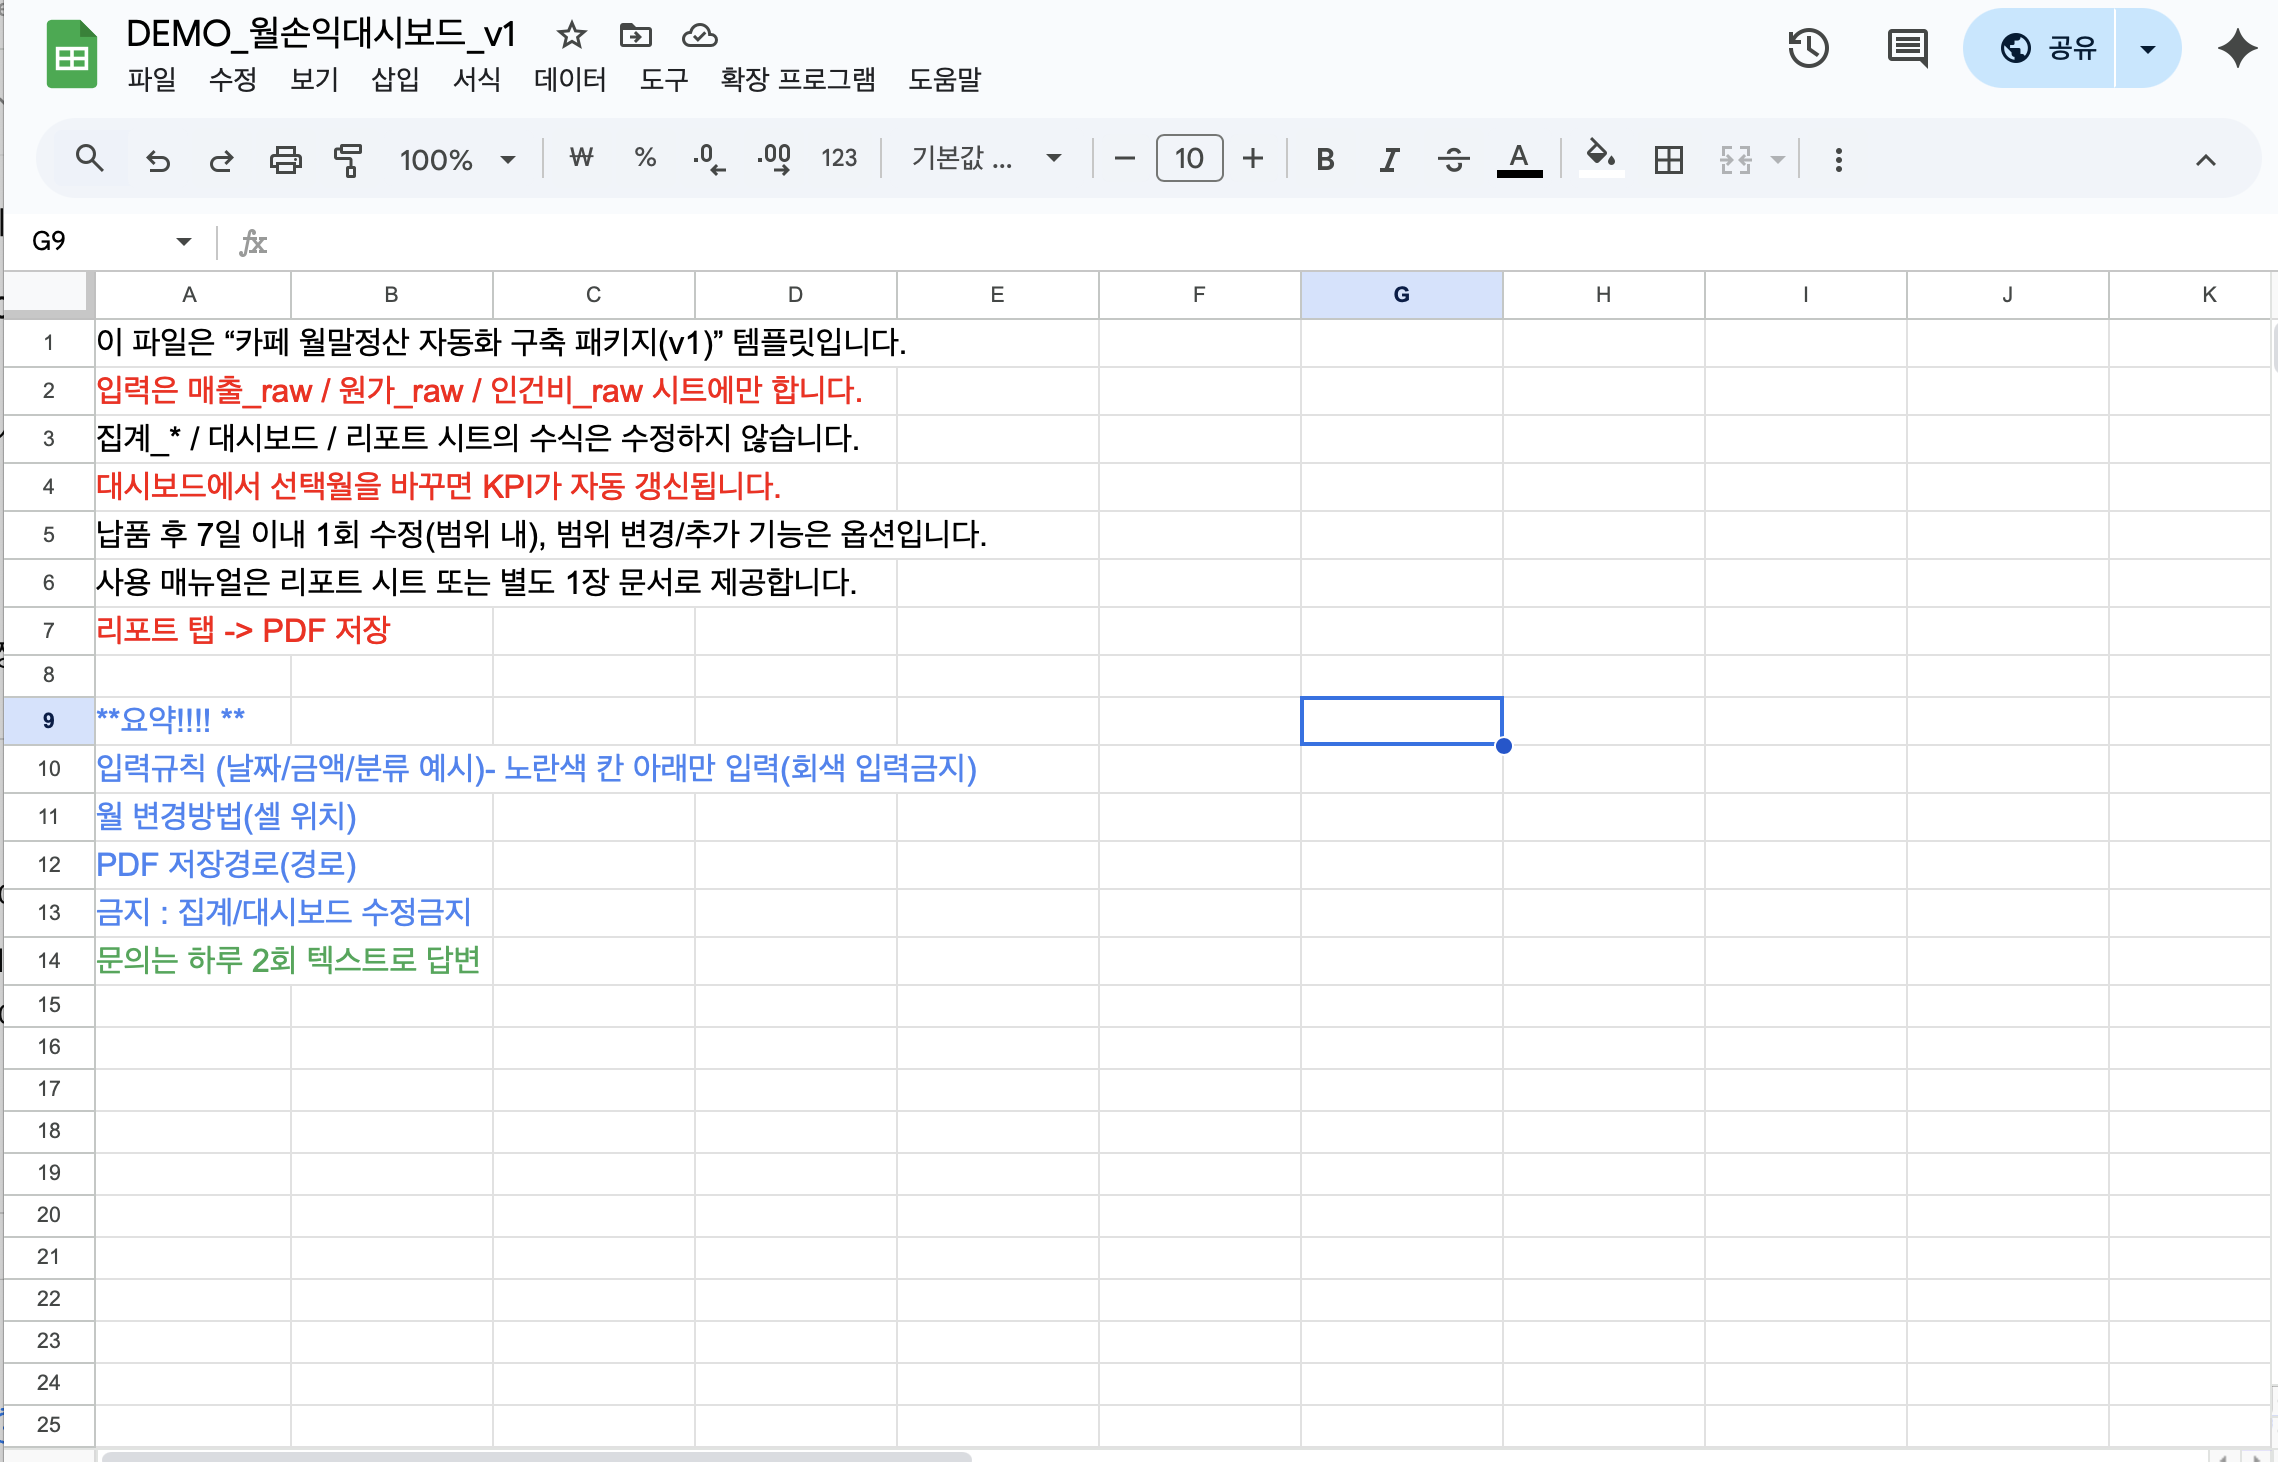2278x1462 pixels.
Task: Select the paint format roller icon
Action: [x=347, y=159]
